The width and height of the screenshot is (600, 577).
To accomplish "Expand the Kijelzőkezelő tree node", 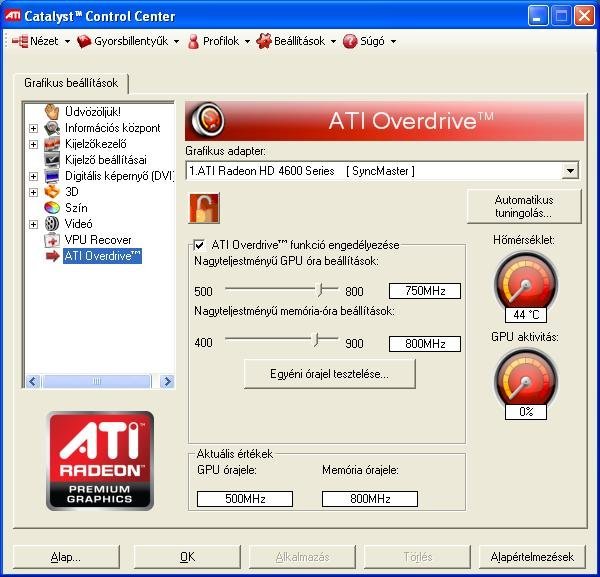I will pyautogui.click(x=34, y=144).
